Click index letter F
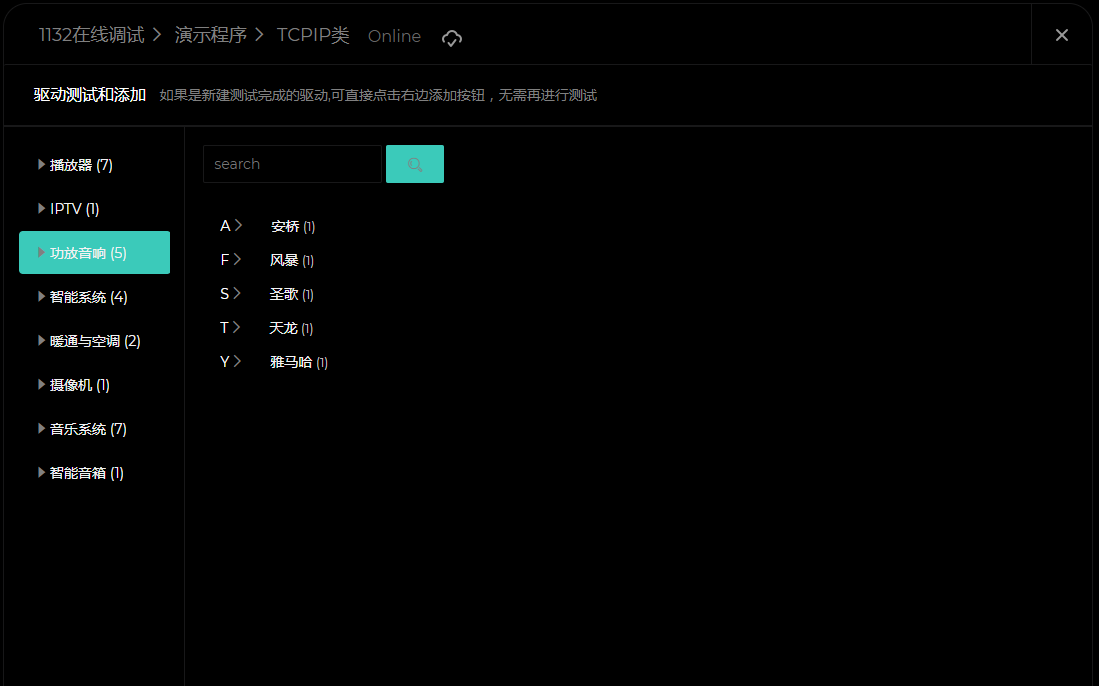This screenshot has width=1099, height=686. click(225, 260)
